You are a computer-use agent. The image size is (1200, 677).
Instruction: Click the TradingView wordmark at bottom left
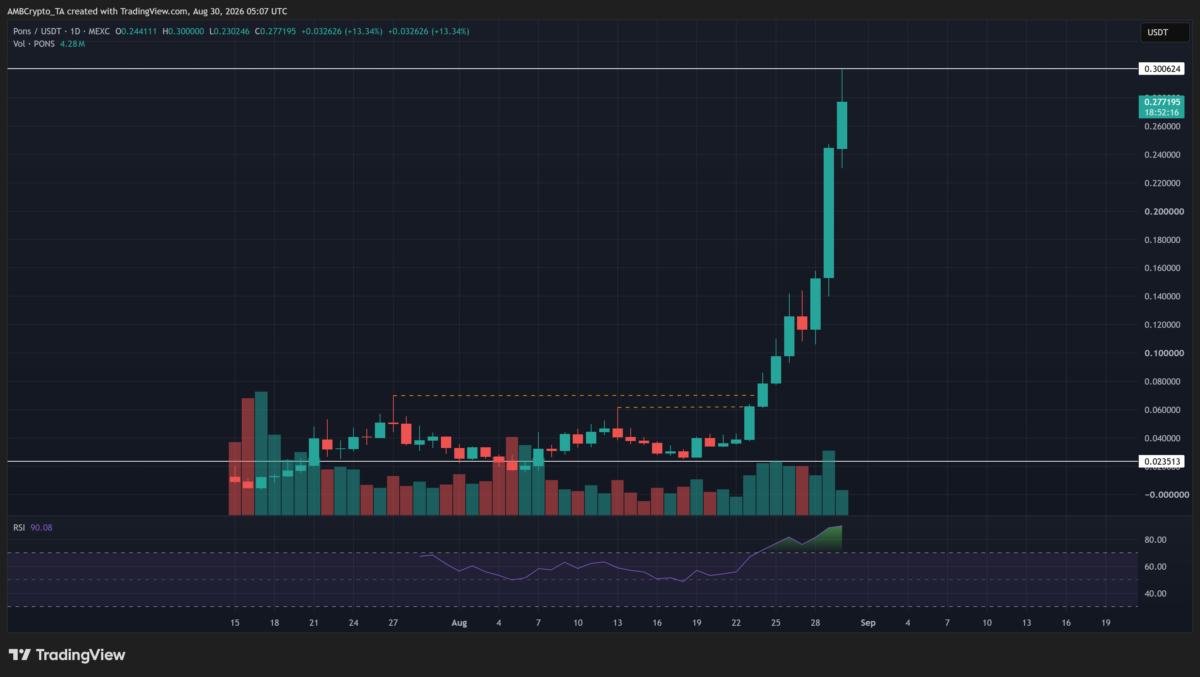pyautogui.click(x=80, y=655)
